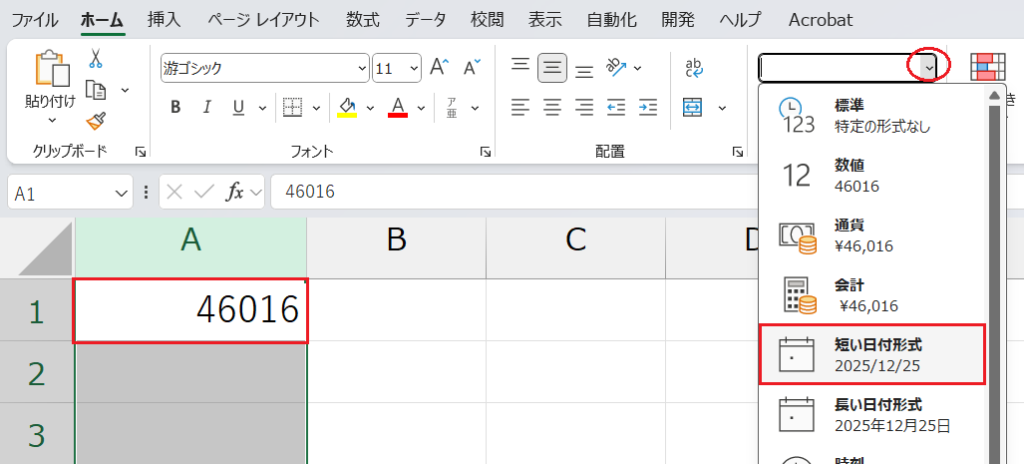This screenshot has height=464, width=1024.
Task: Open the font size 11 dropdown
Action: 415,68
